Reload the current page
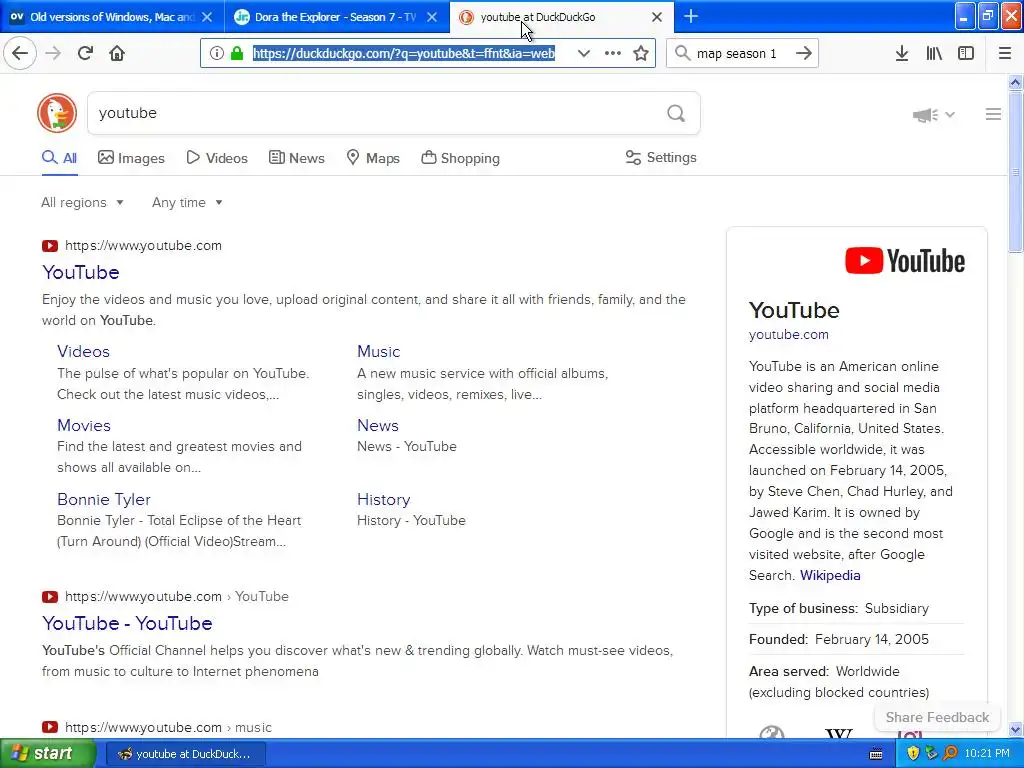This screenshot has height=768, width=1024. 86,53
